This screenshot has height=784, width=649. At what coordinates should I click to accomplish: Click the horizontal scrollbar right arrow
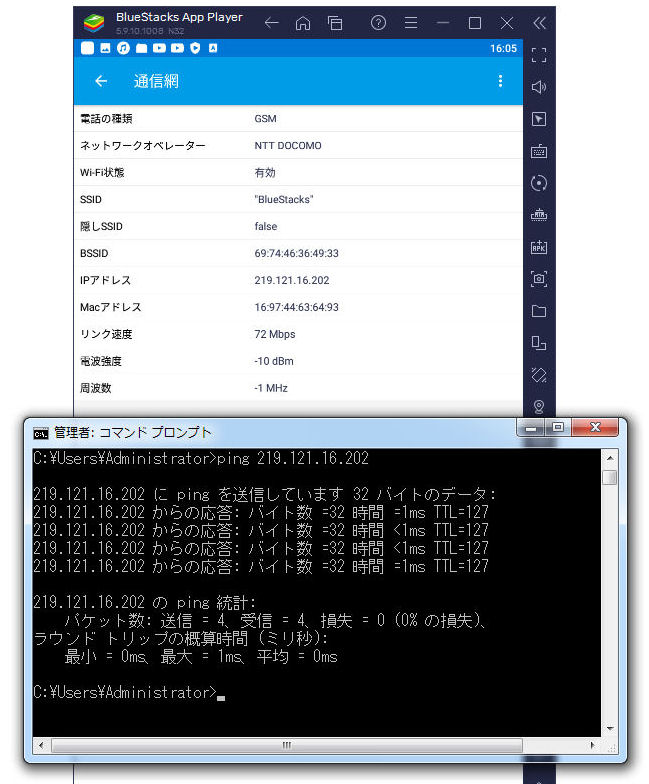pyautogui.click(x=592, y=745)
